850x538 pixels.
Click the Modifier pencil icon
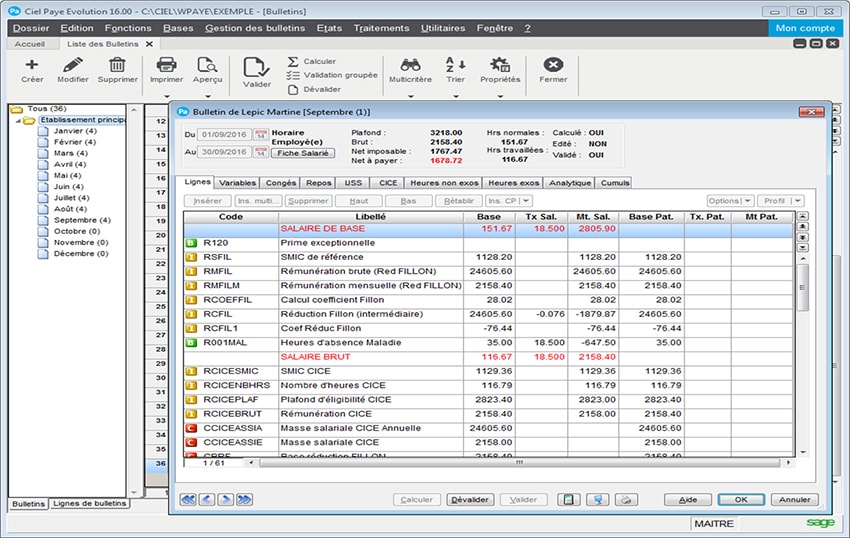(x=73, y=65)
